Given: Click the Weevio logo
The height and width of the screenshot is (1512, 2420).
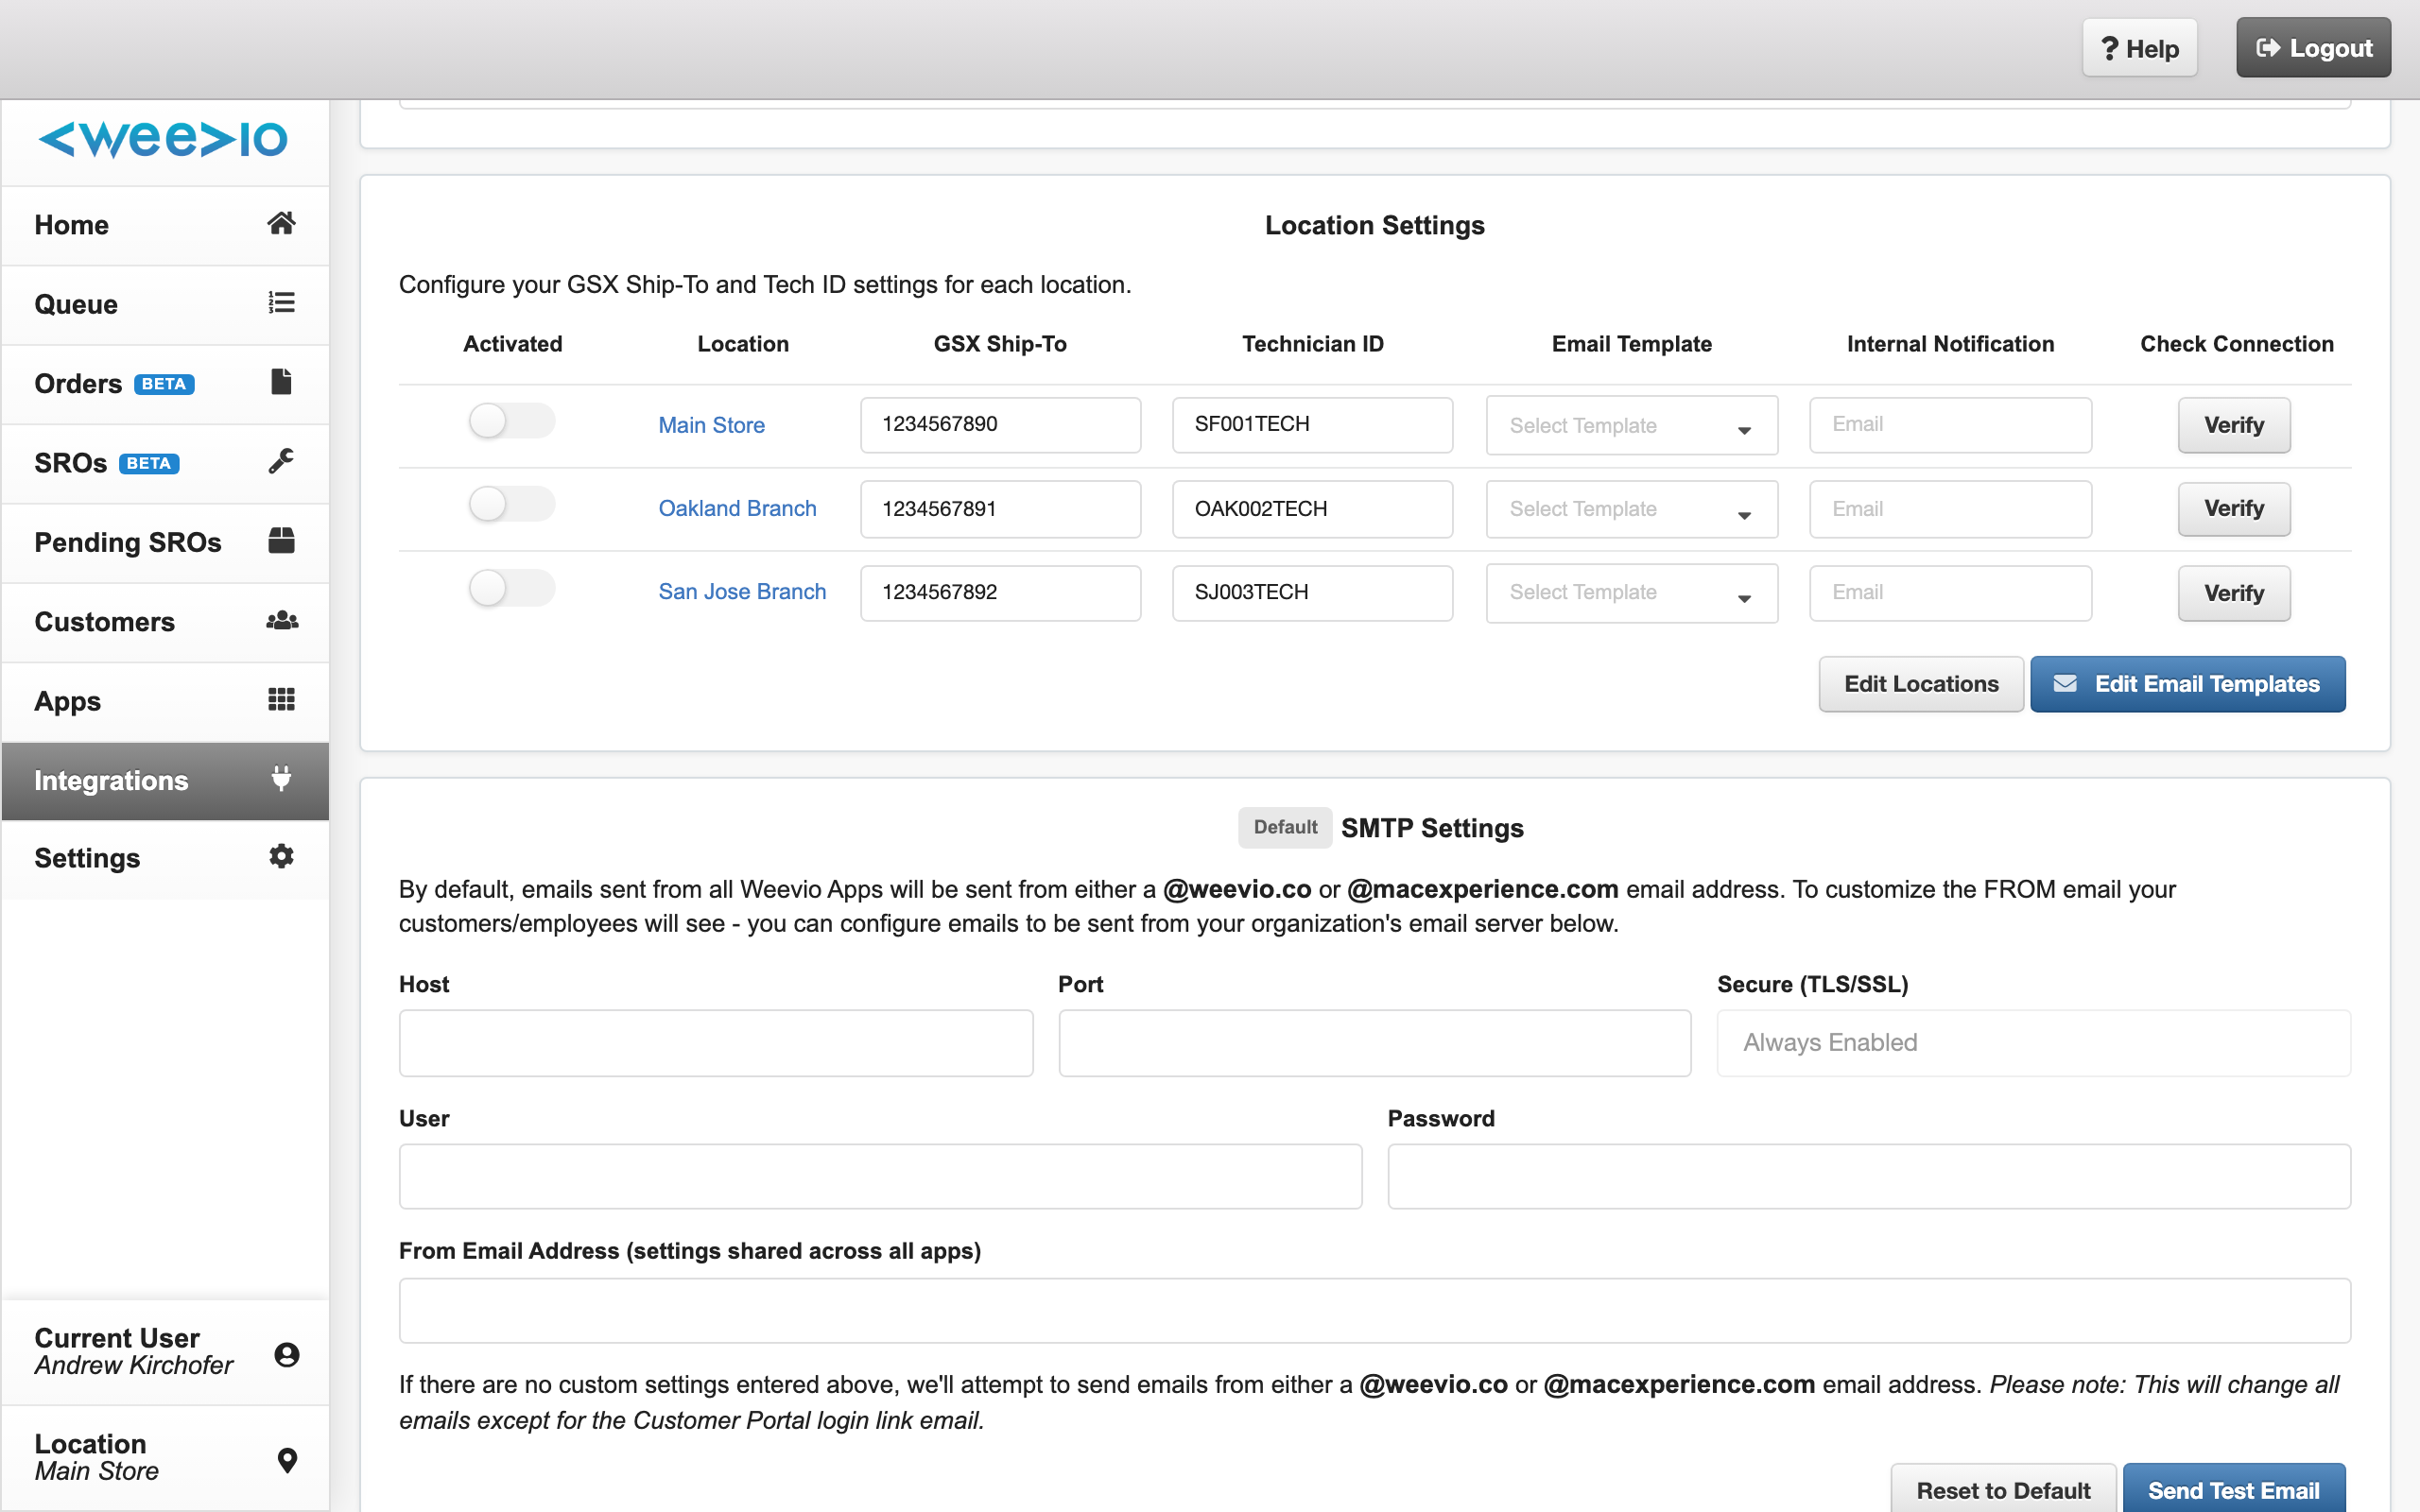Looking at the screenshot, I should (x=163, y=139).
